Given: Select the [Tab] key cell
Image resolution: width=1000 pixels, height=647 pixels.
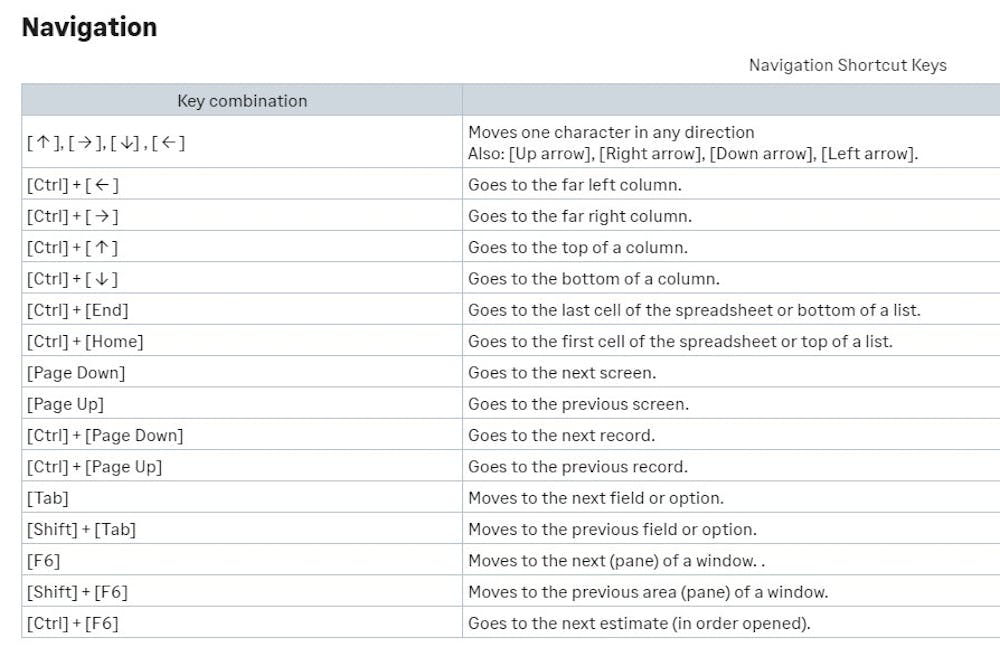Looking at the screenshot, I should coord(48,498).
